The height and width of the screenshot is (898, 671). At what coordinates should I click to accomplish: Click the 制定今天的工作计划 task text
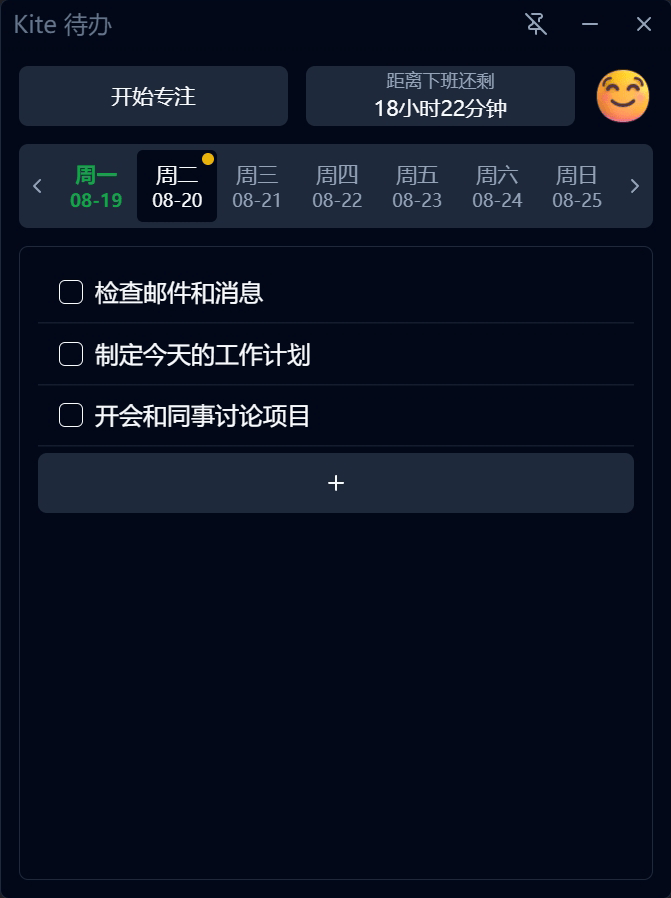tap(203, 355)
